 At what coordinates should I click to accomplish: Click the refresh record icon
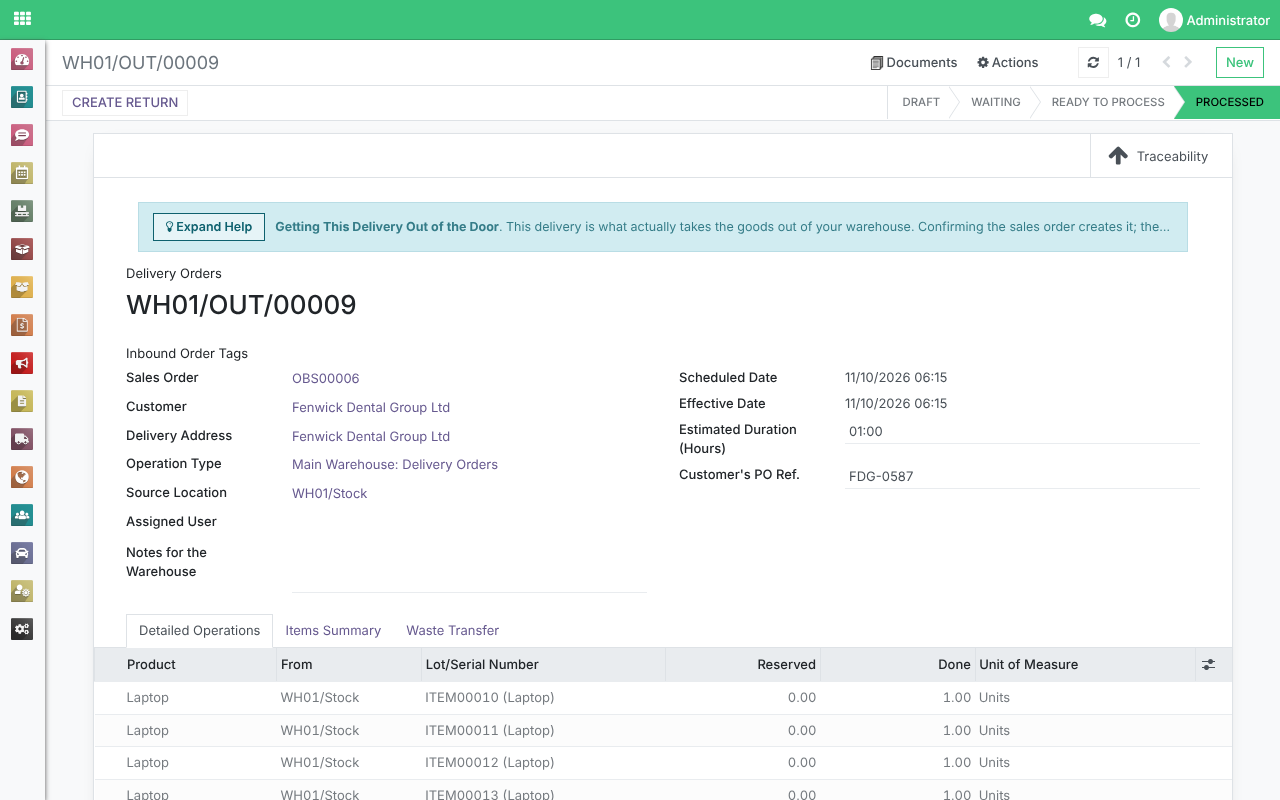1093,63
